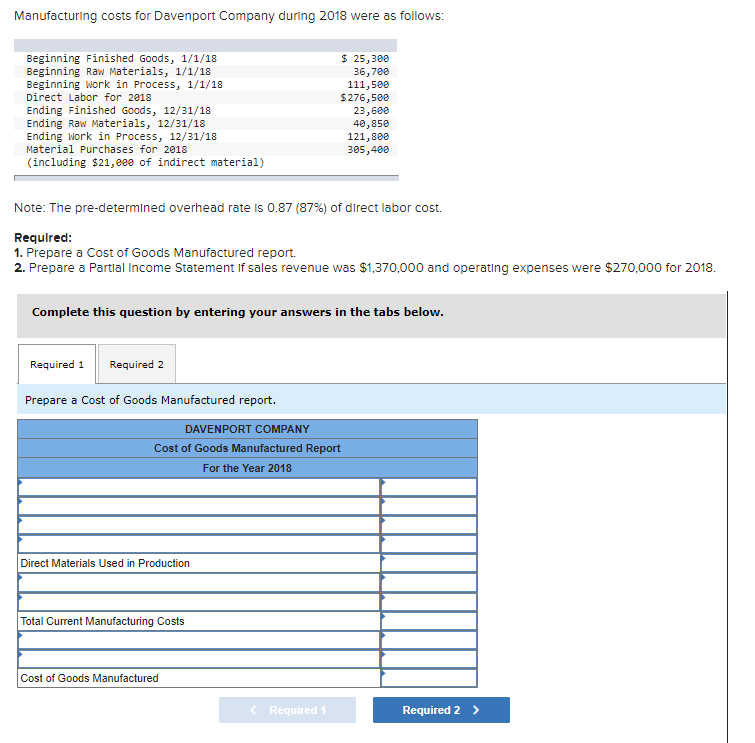Click 'Beginning Finished Goods, 1/1/18' data row

click(x=205, y=58)
